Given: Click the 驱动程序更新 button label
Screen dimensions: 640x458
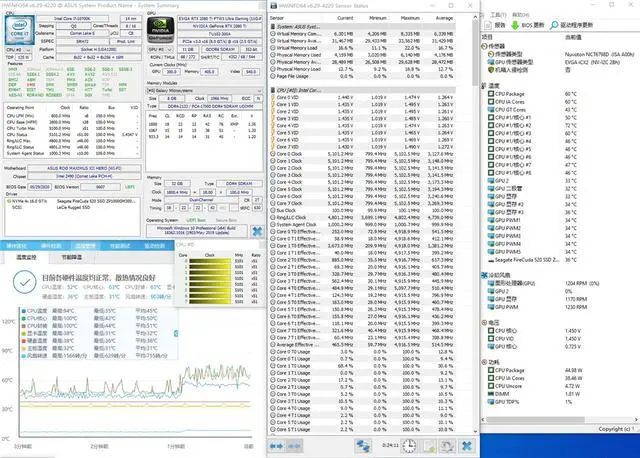Looking at the screenshot, I should [x=576, y=25].
